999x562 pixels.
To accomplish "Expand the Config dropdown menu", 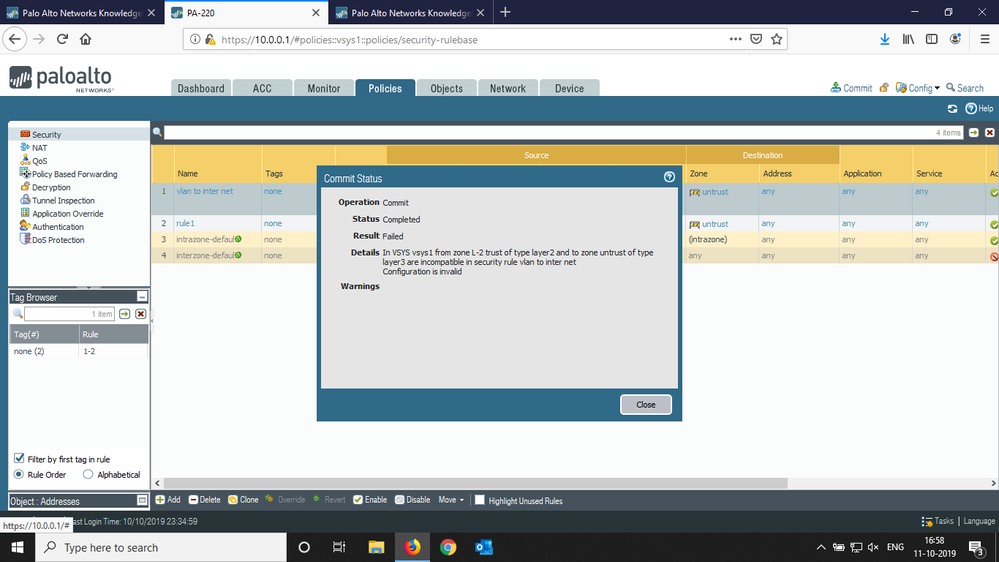I will (x=917, y=88).
